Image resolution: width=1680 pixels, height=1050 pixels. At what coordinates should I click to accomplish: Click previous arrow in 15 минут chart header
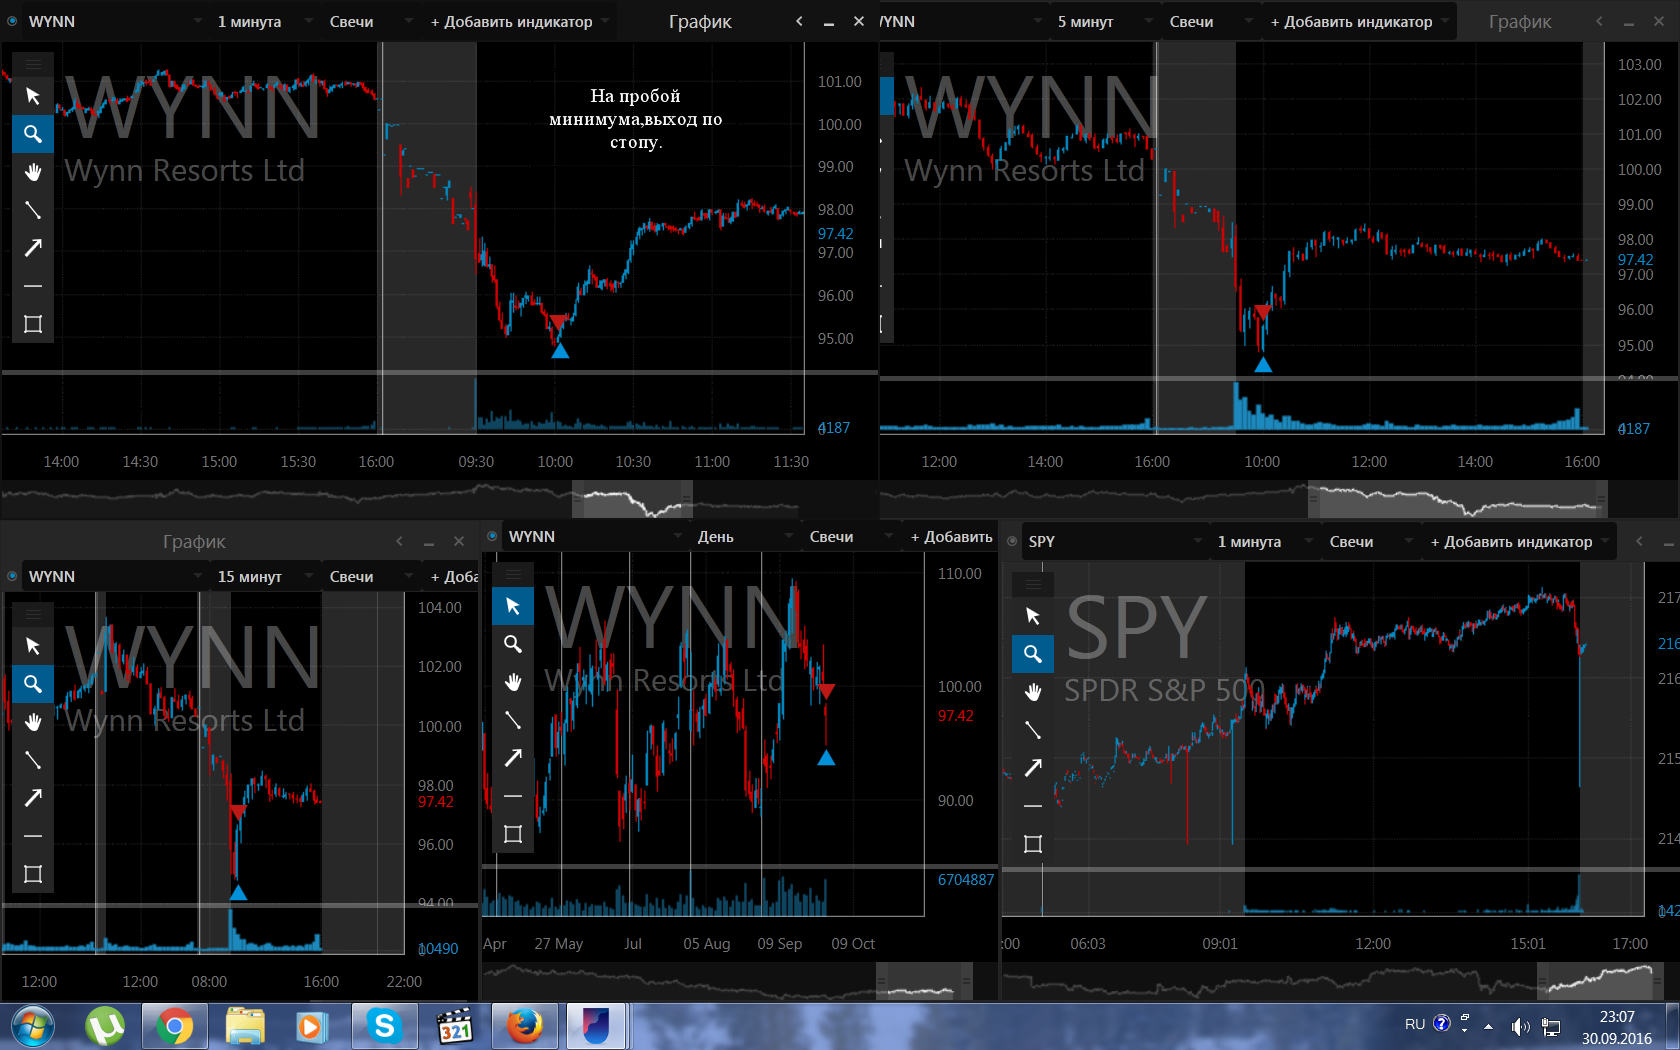click(399, 541)
